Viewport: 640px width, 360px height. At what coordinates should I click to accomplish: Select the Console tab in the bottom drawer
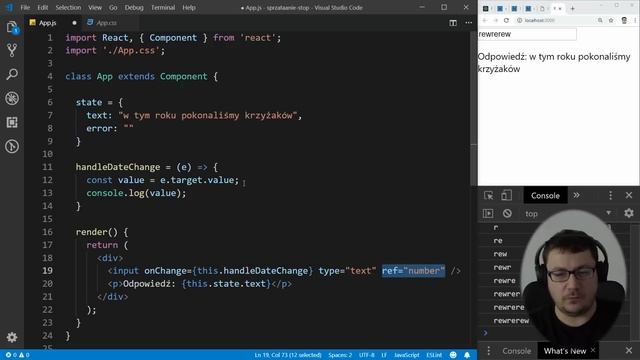click(x=516, y=351)
